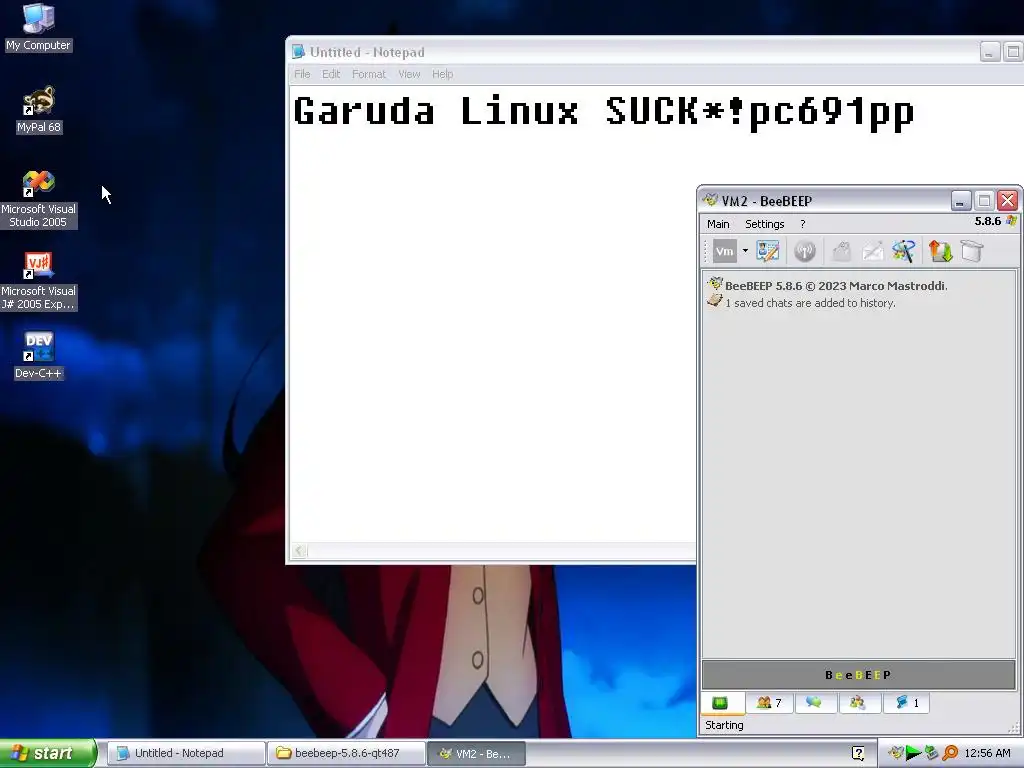
Task: Click the Notepad title bar icon
Action: tap(298, 52)
